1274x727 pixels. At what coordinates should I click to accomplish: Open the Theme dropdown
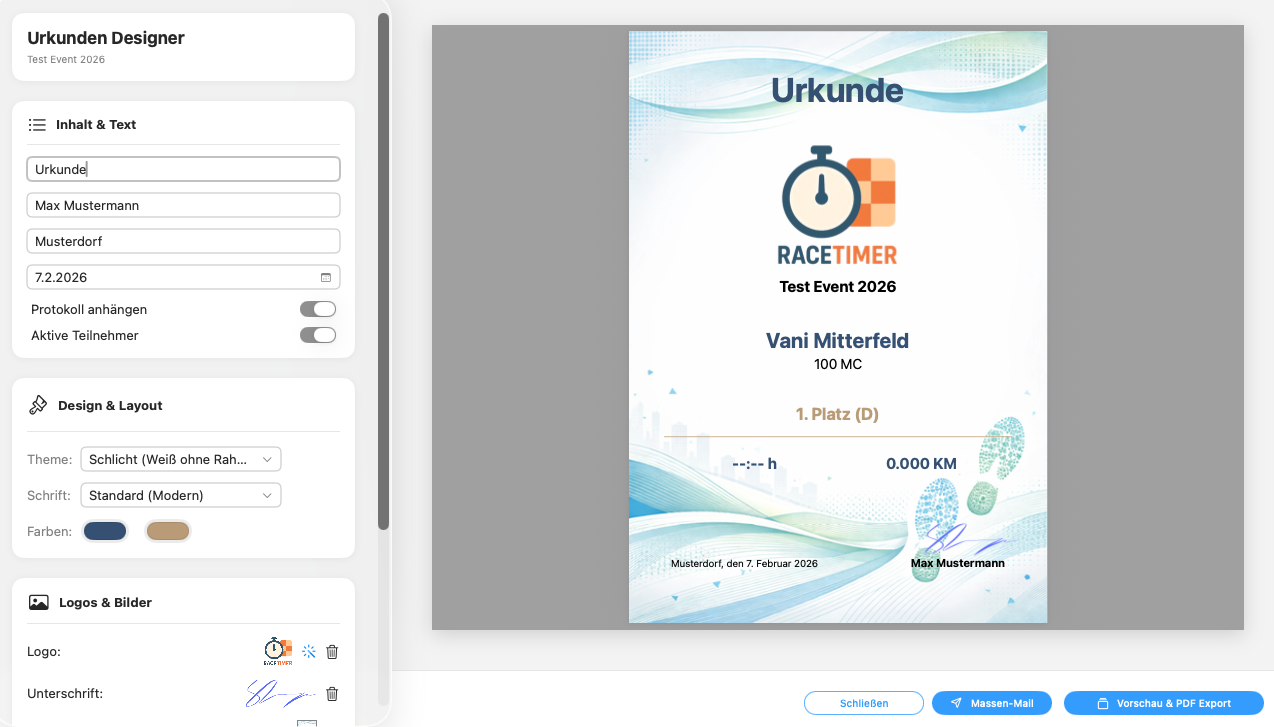181,459
